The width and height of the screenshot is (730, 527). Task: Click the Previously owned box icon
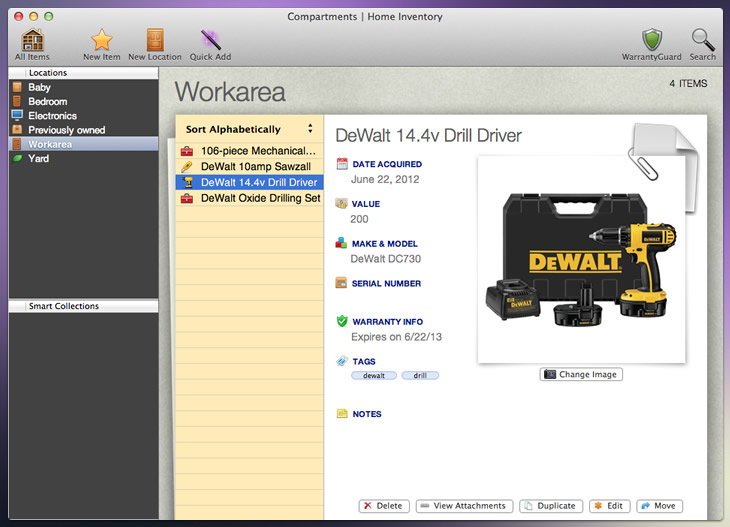tap(17, 129)
